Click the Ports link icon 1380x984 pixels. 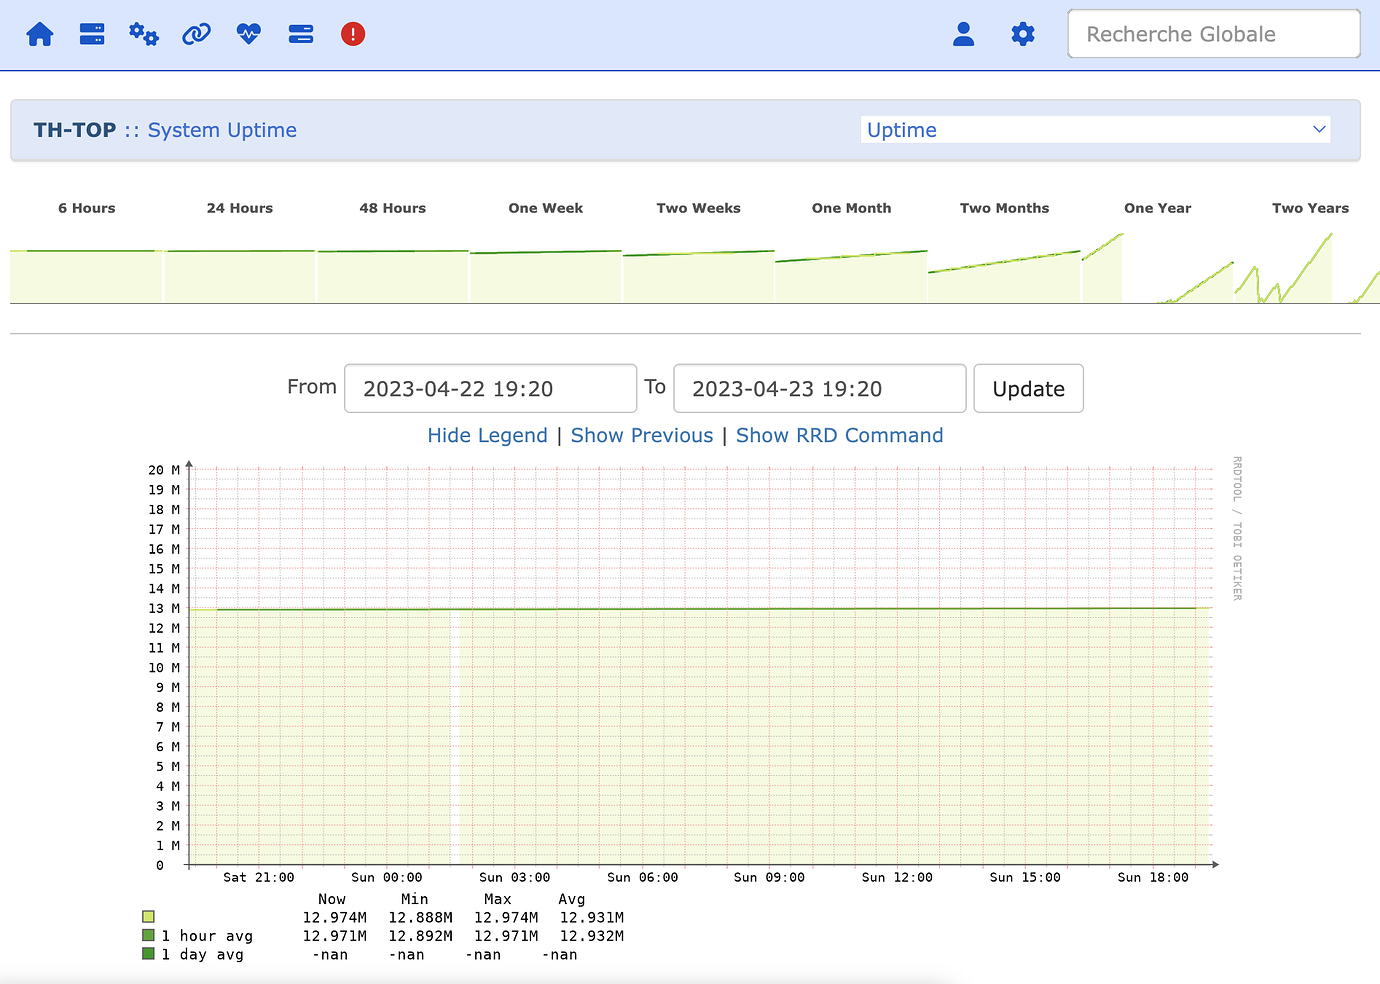pyautogui.click(x=195, y=33)
